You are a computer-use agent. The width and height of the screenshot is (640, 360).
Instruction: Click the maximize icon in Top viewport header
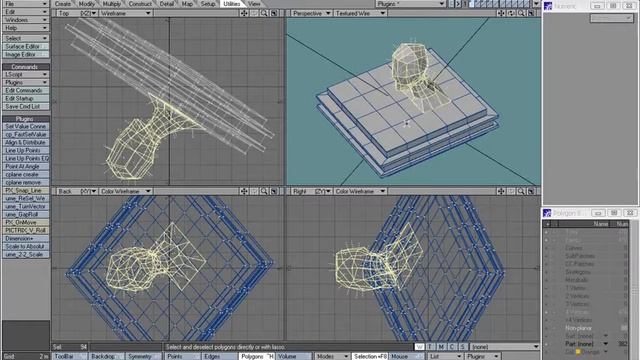274,13
